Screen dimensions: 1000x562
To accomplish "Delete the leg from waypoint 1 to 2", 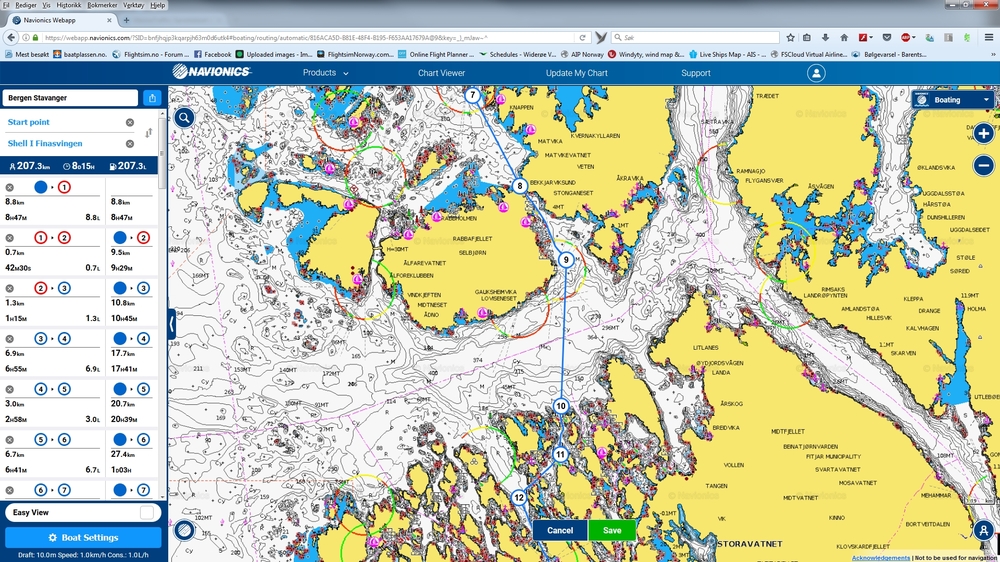I will click(10, 238).
